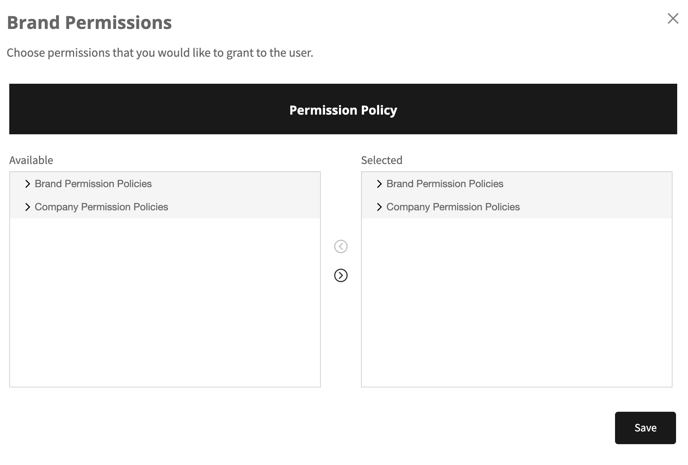Close the Brand Permissions dialog
The image size is (688, 465).
[x=673, y=18]
